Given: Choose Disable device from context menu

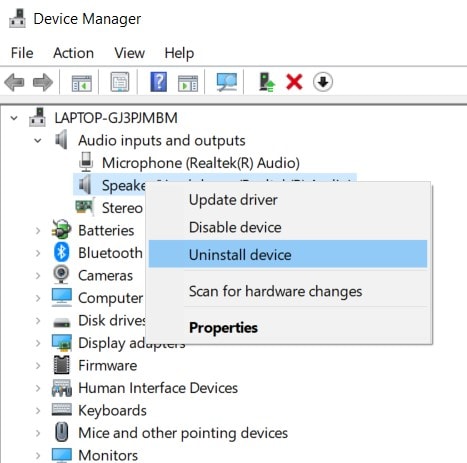Looking at the screenshot, I should [288, 227].
